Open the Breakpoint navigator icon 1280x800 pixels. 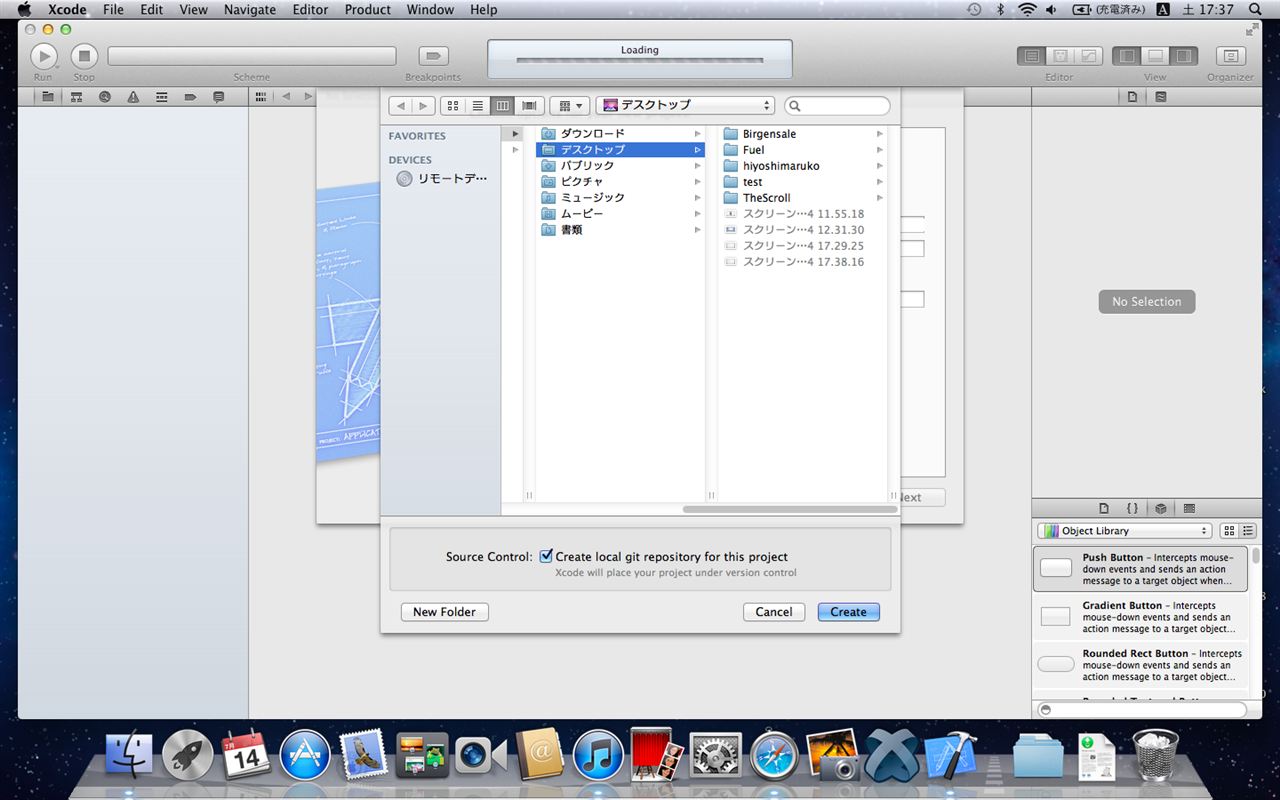pos(190,97)
